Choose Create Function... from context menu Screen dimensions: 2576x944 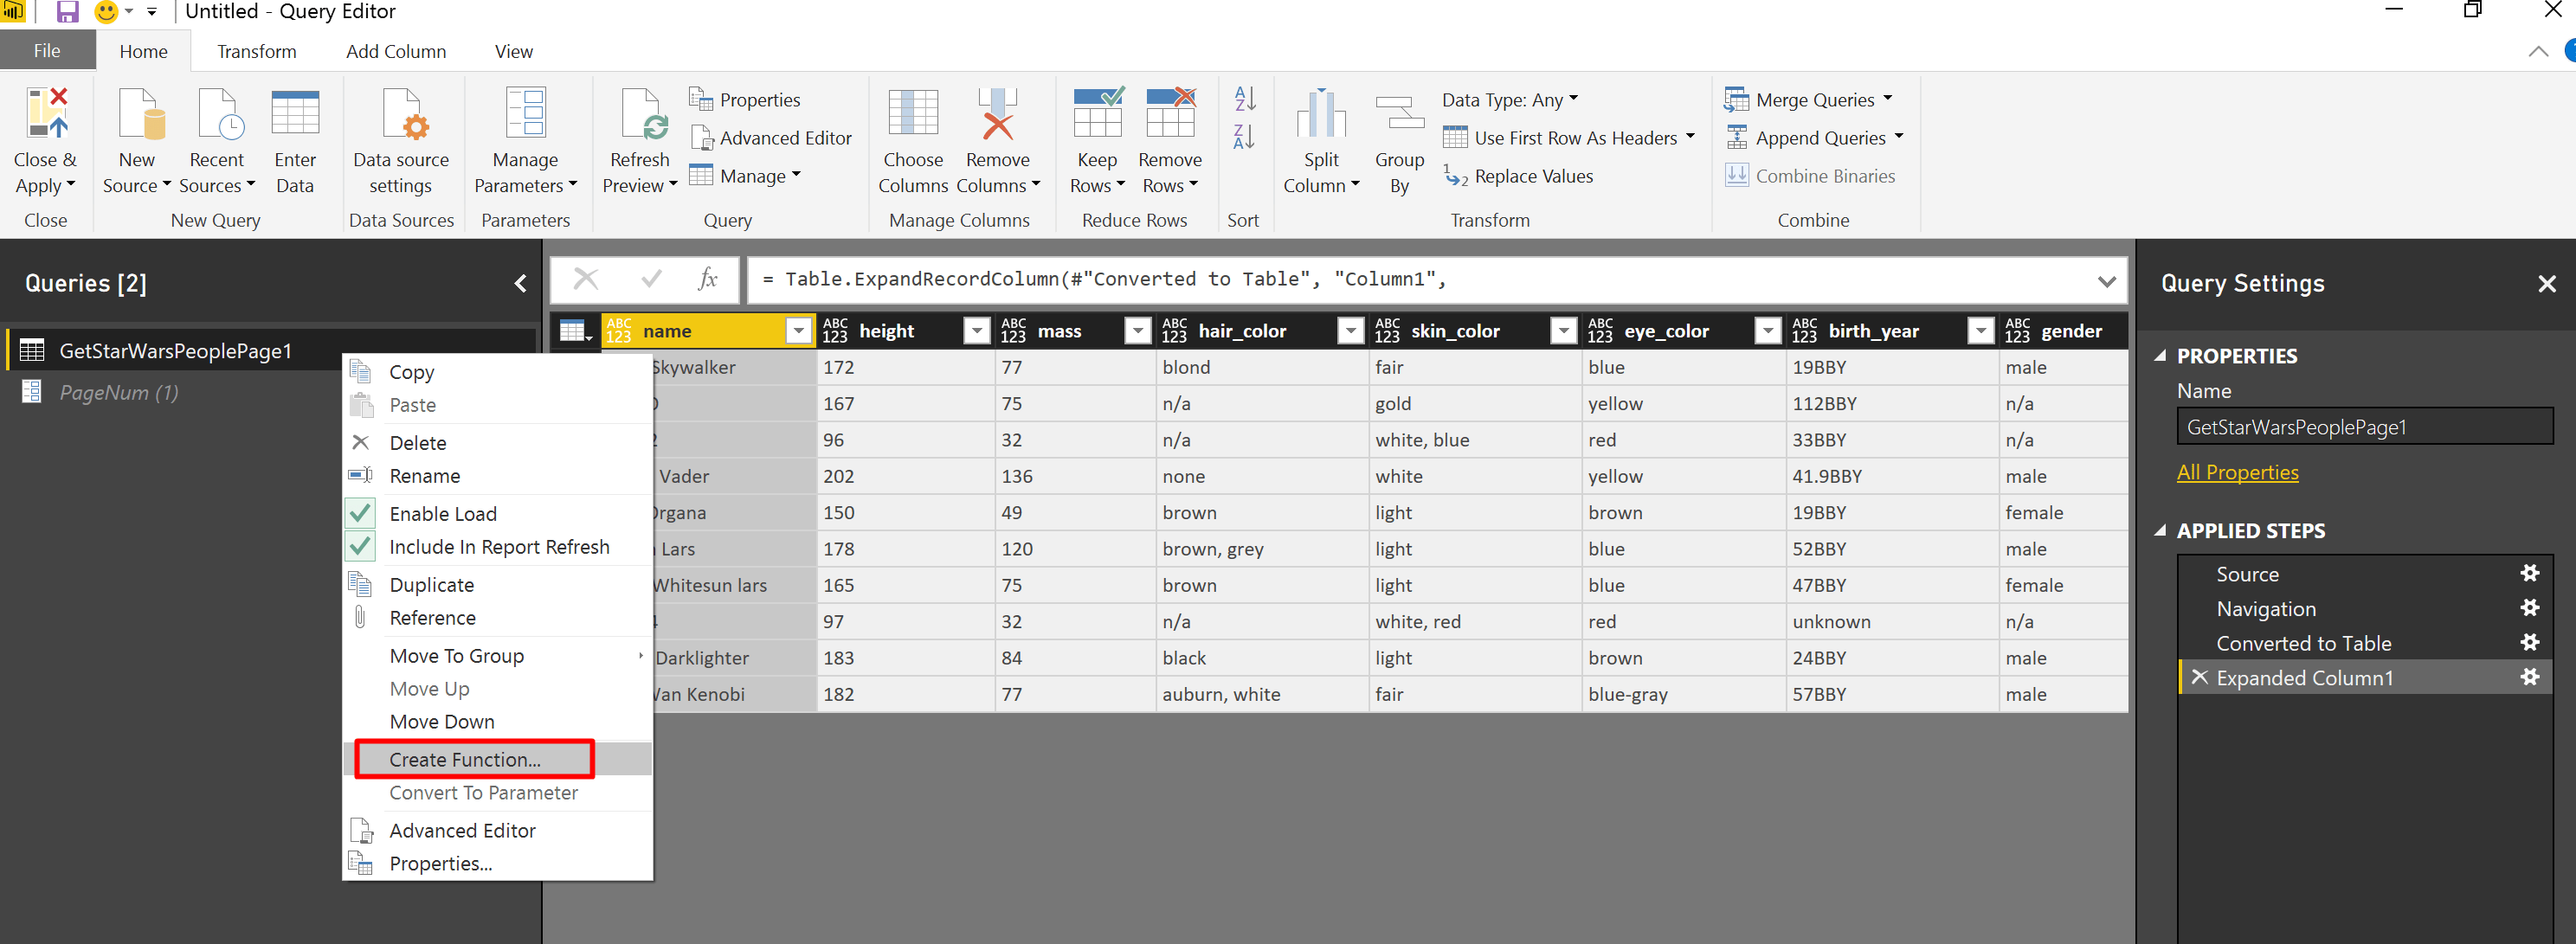tap(465, 759)
